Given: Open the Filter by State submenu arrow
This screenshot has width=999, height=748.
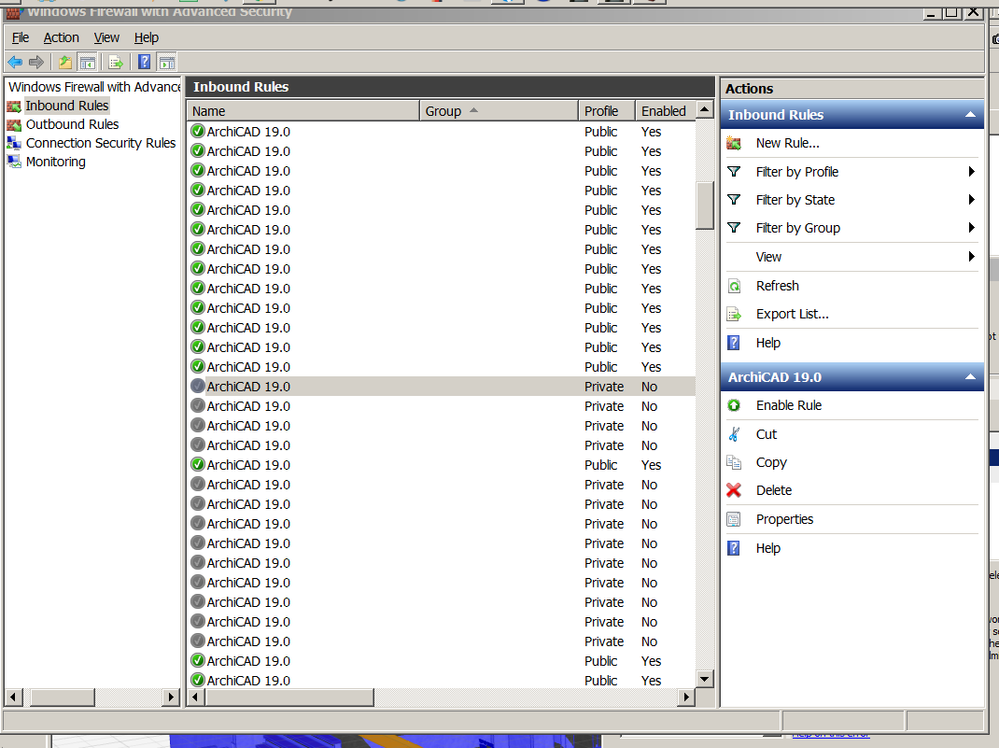Looking at the screenshot, I should [x=971, y=199].
